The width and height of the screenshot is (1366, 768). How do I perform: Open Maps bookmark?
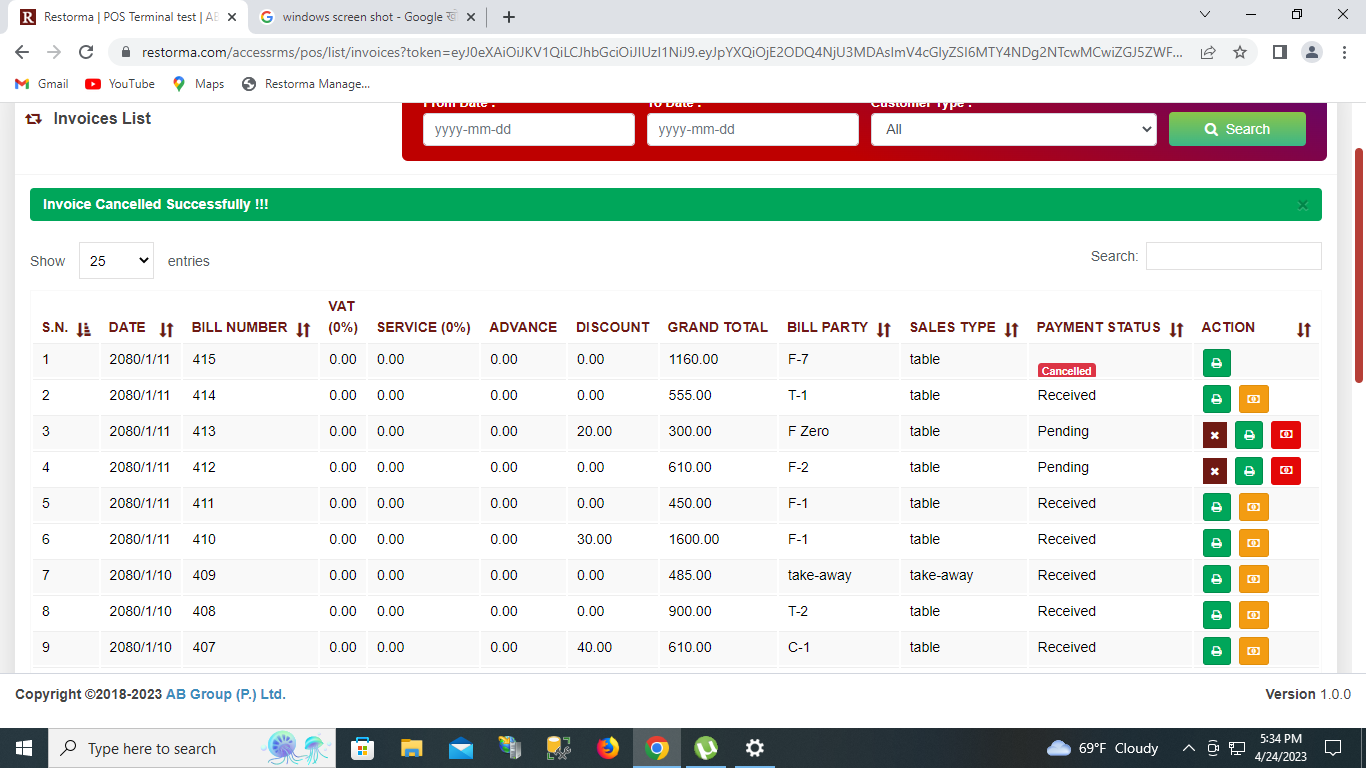198,84
